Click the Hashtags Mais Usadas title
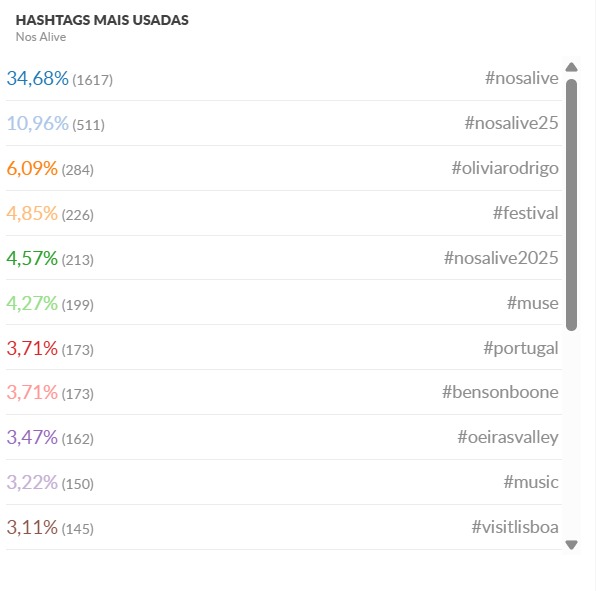 point(102,20)
